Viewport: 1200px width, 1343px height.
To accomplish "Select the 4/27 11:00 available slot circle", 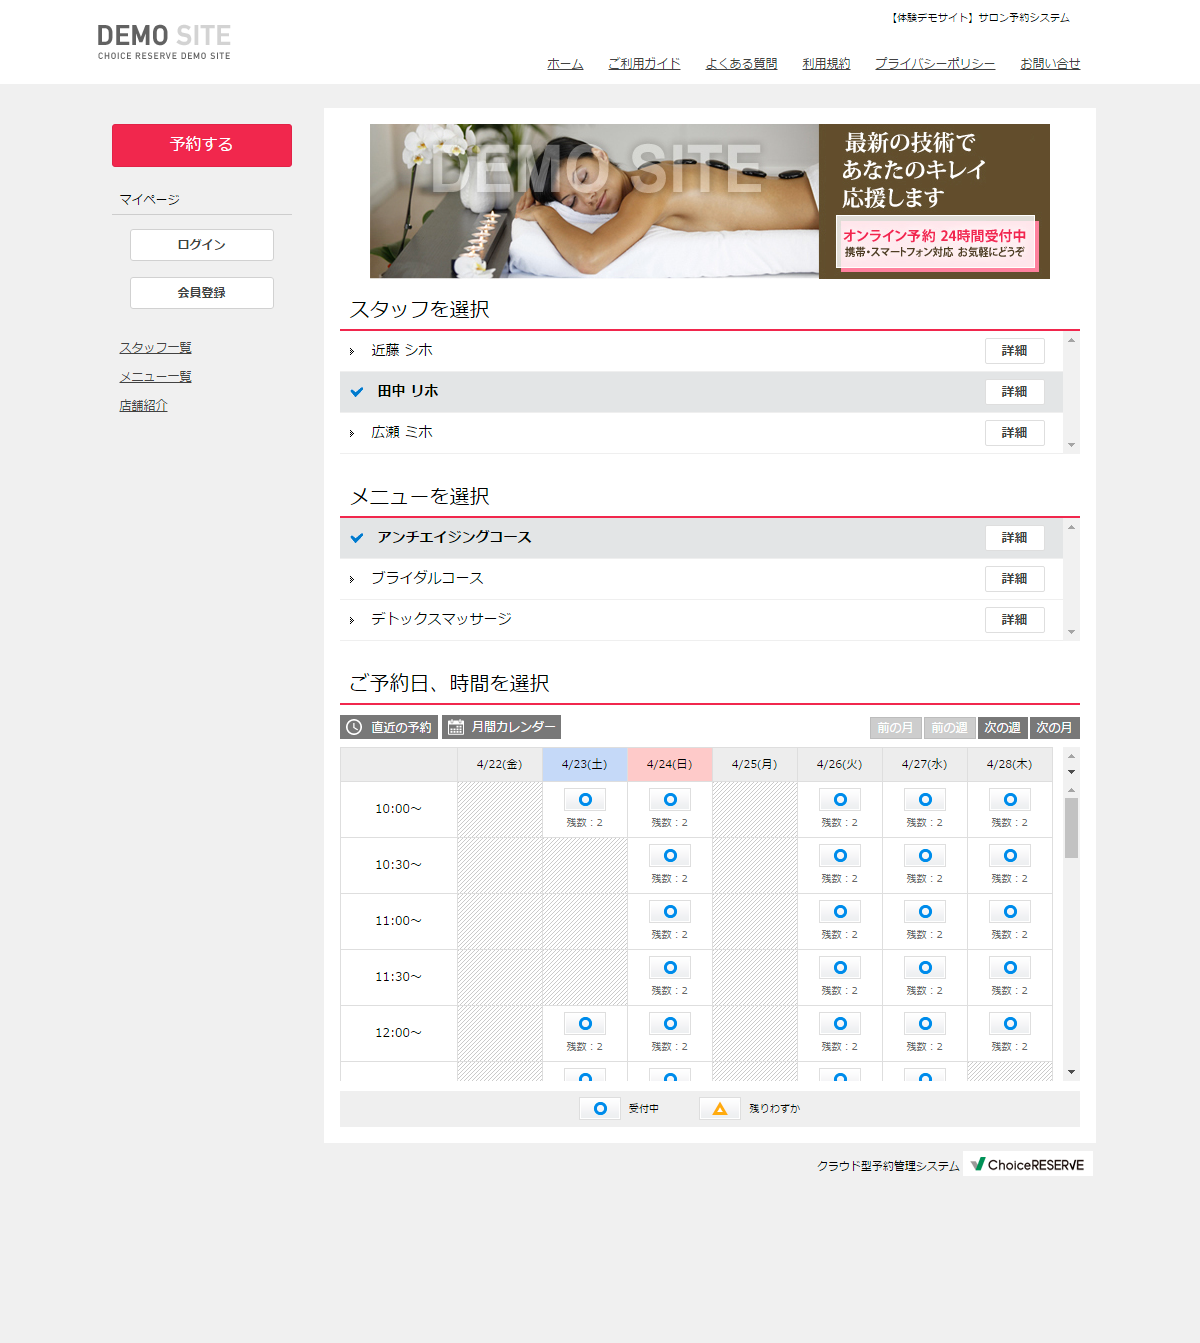I will pyautogui.click(x=925, y=912).
